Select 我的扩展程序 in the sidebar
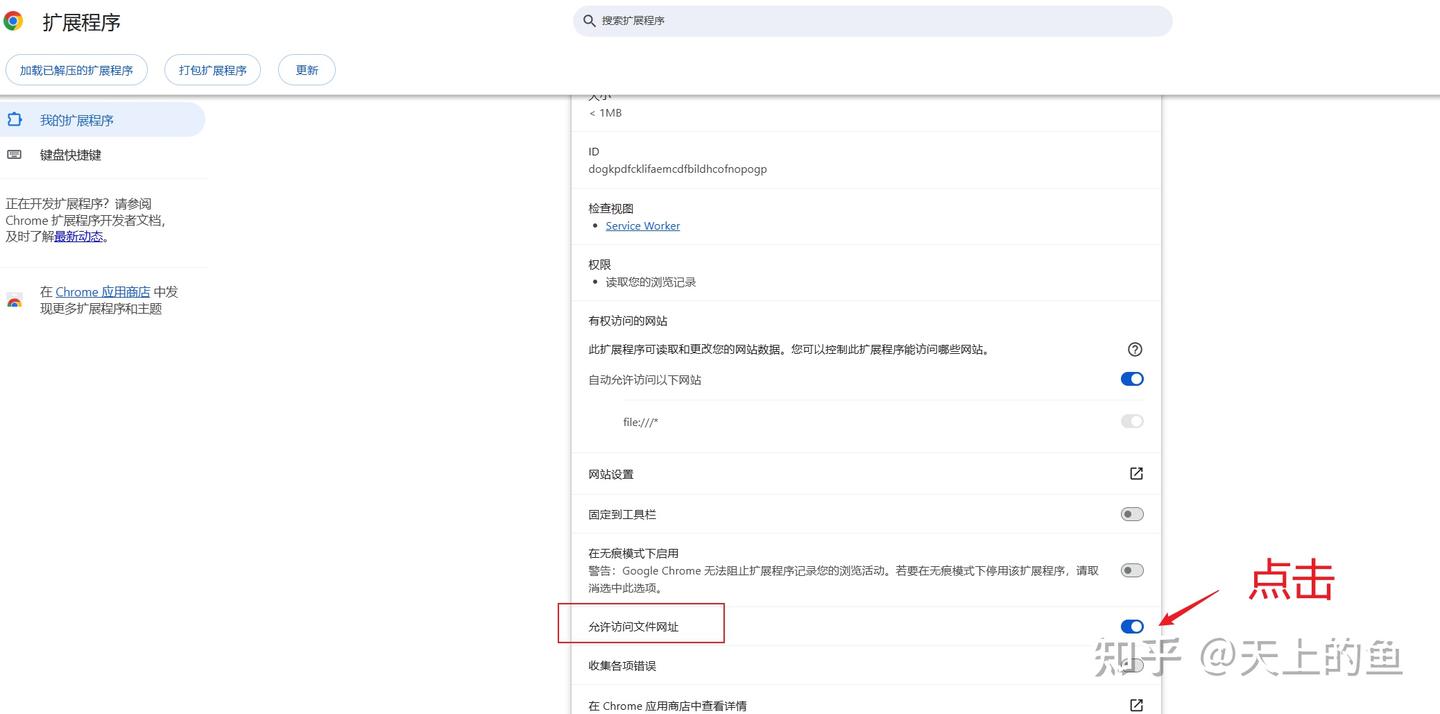 (x=102, y=120)
